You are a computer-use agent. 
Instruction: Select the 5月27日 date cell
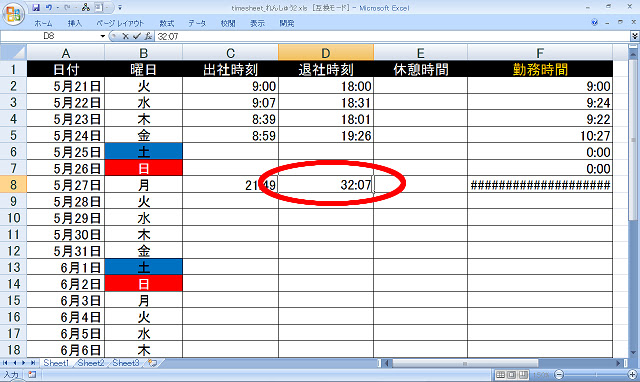65,184
